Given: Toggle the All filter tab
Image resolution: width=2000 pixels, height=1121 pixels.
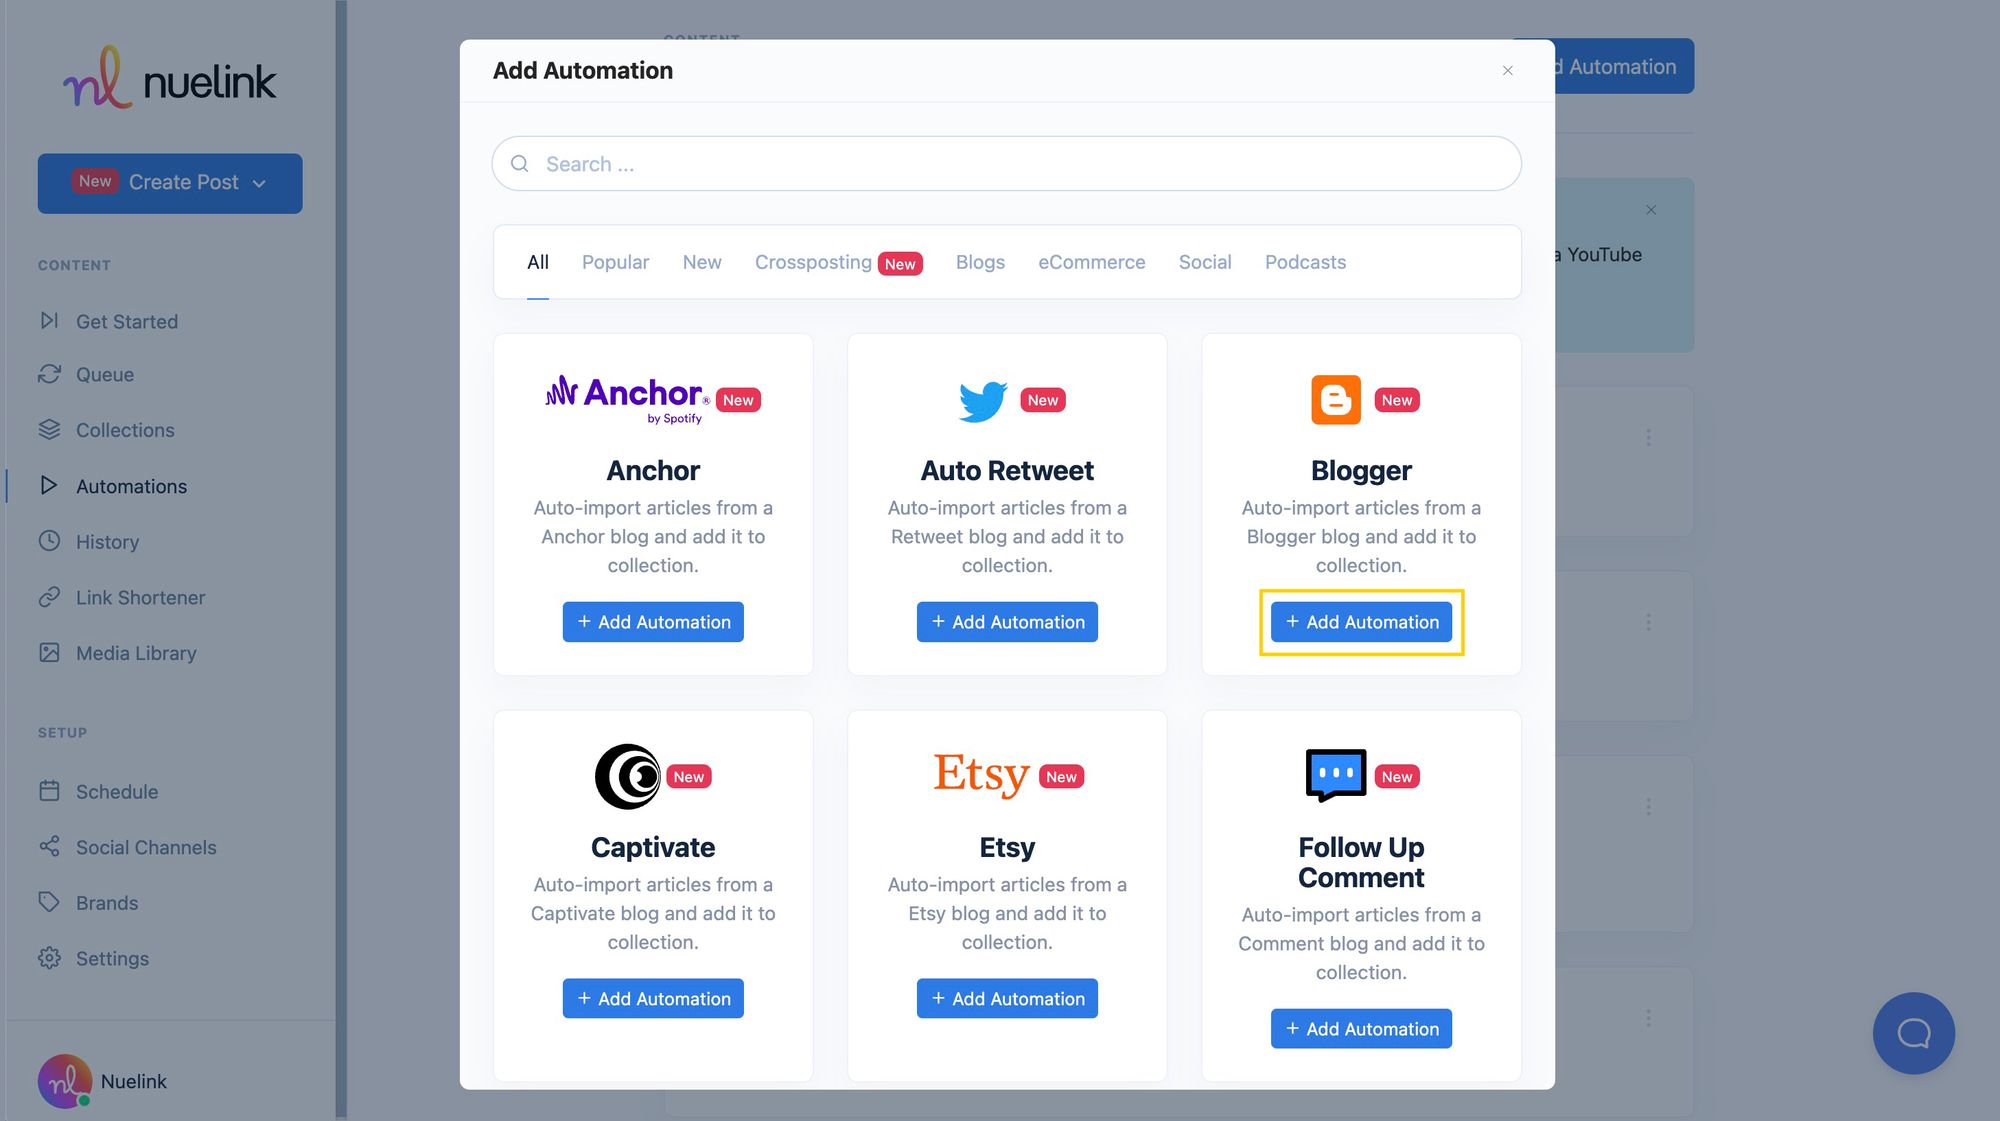Looking at the screenshot, I should click(537, 261).
